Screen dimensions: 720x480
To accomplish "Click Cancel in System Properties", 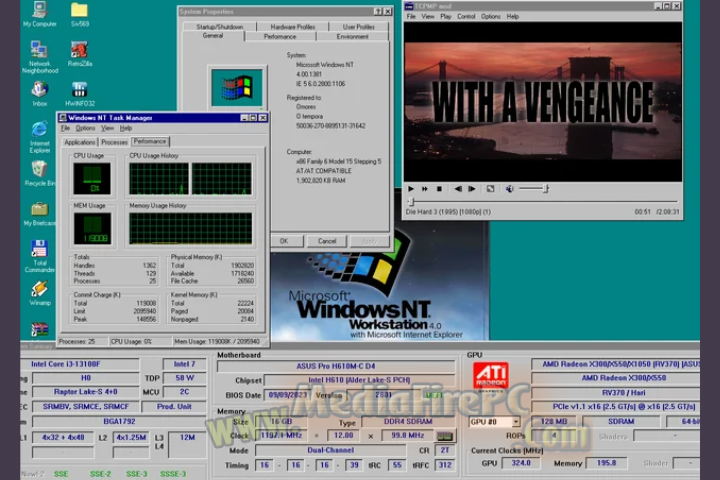I will (327, 241).
